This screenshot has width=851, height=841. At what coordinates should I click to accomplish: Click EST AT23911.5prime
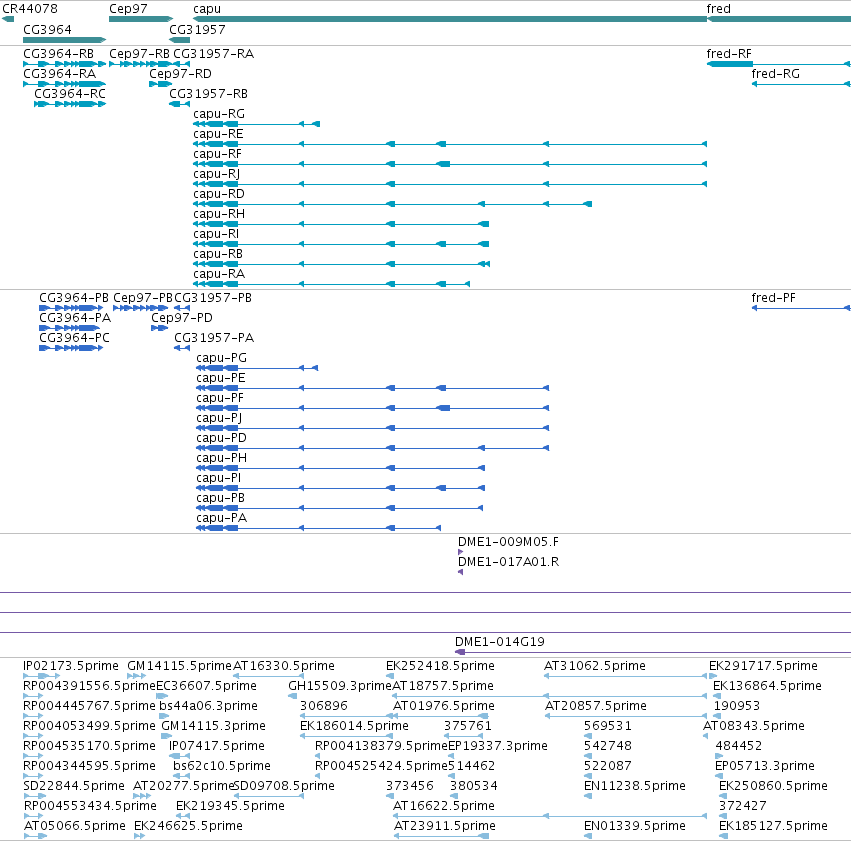pyautogui.click(x=441, y=836)
